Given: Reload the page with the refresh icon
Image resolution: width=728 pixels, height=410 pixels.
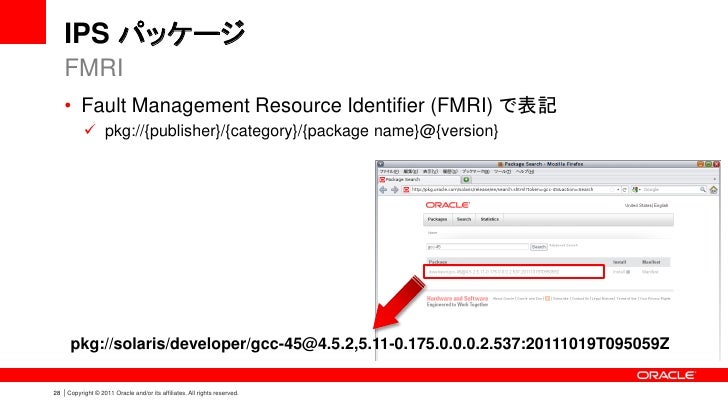Looking at the screenshot, I should [x=625, y=189].
